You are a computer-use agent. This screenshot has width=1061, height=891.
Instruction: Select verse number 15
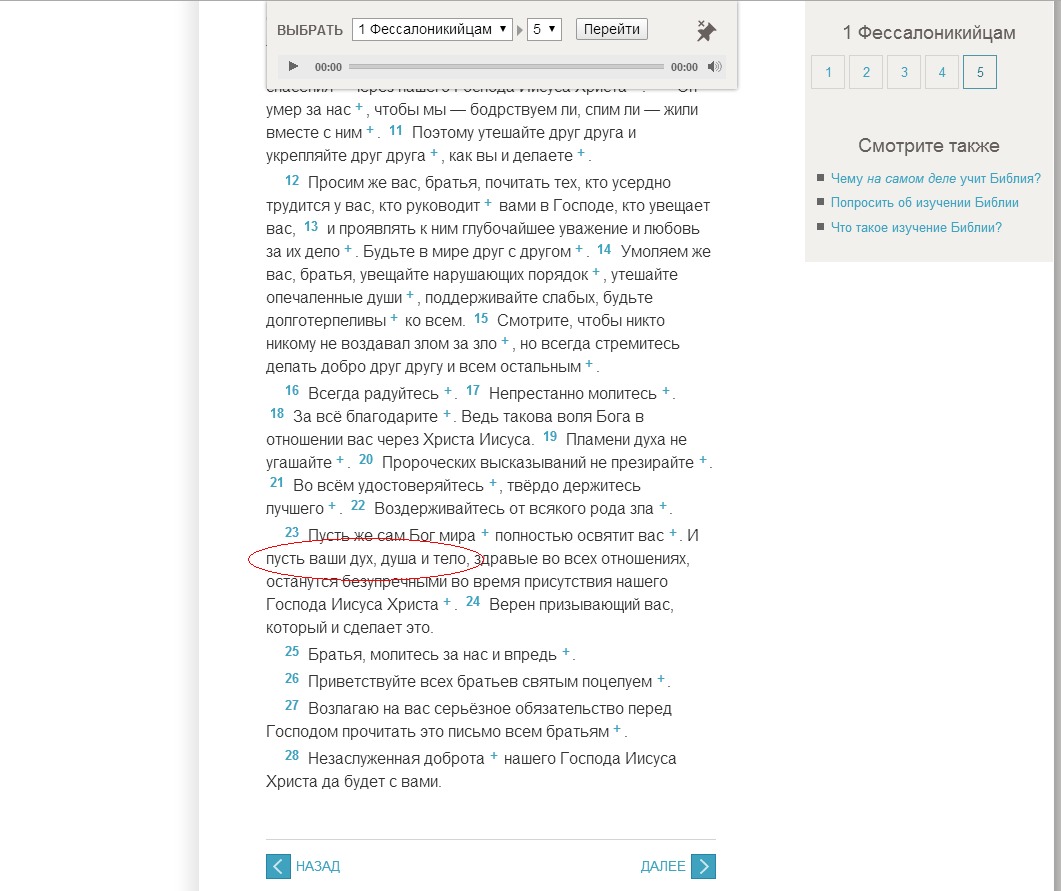481,319
